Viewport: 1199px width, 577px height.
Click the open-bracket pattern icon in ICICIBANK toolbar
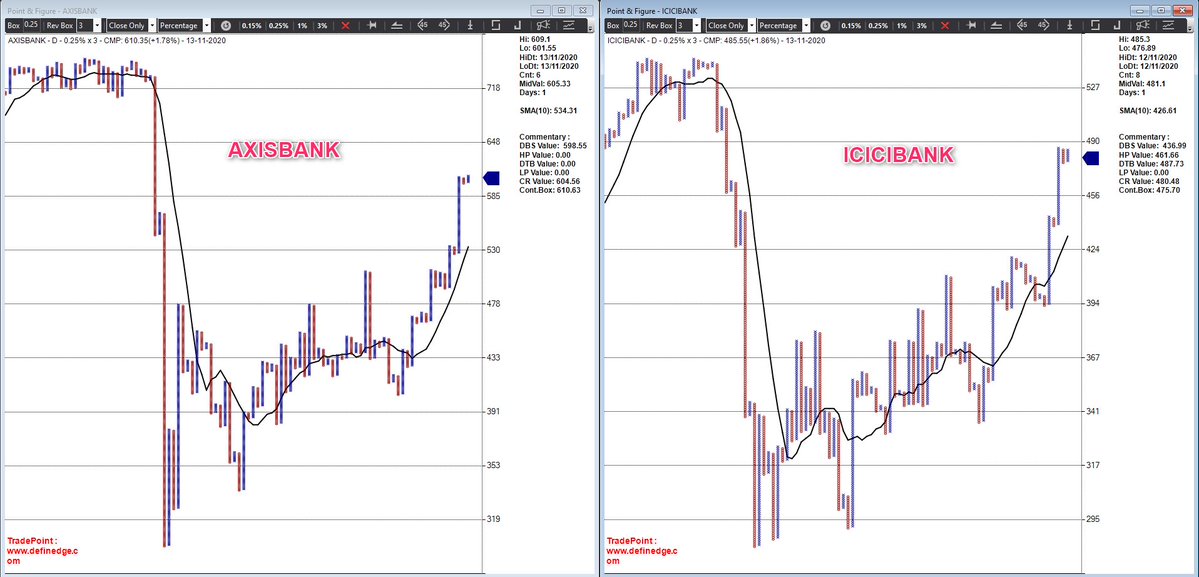click(1095, 25)
